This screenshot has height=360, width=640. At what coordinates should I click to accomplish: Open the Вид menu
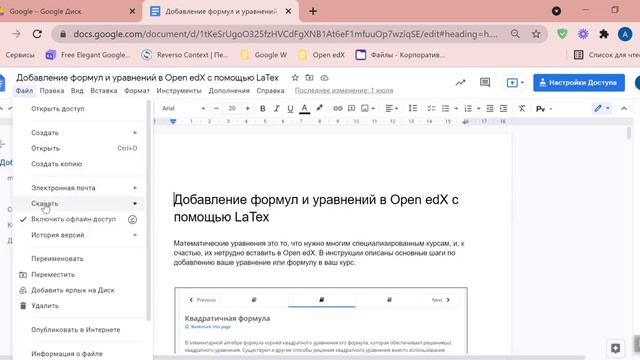point(77,91)
